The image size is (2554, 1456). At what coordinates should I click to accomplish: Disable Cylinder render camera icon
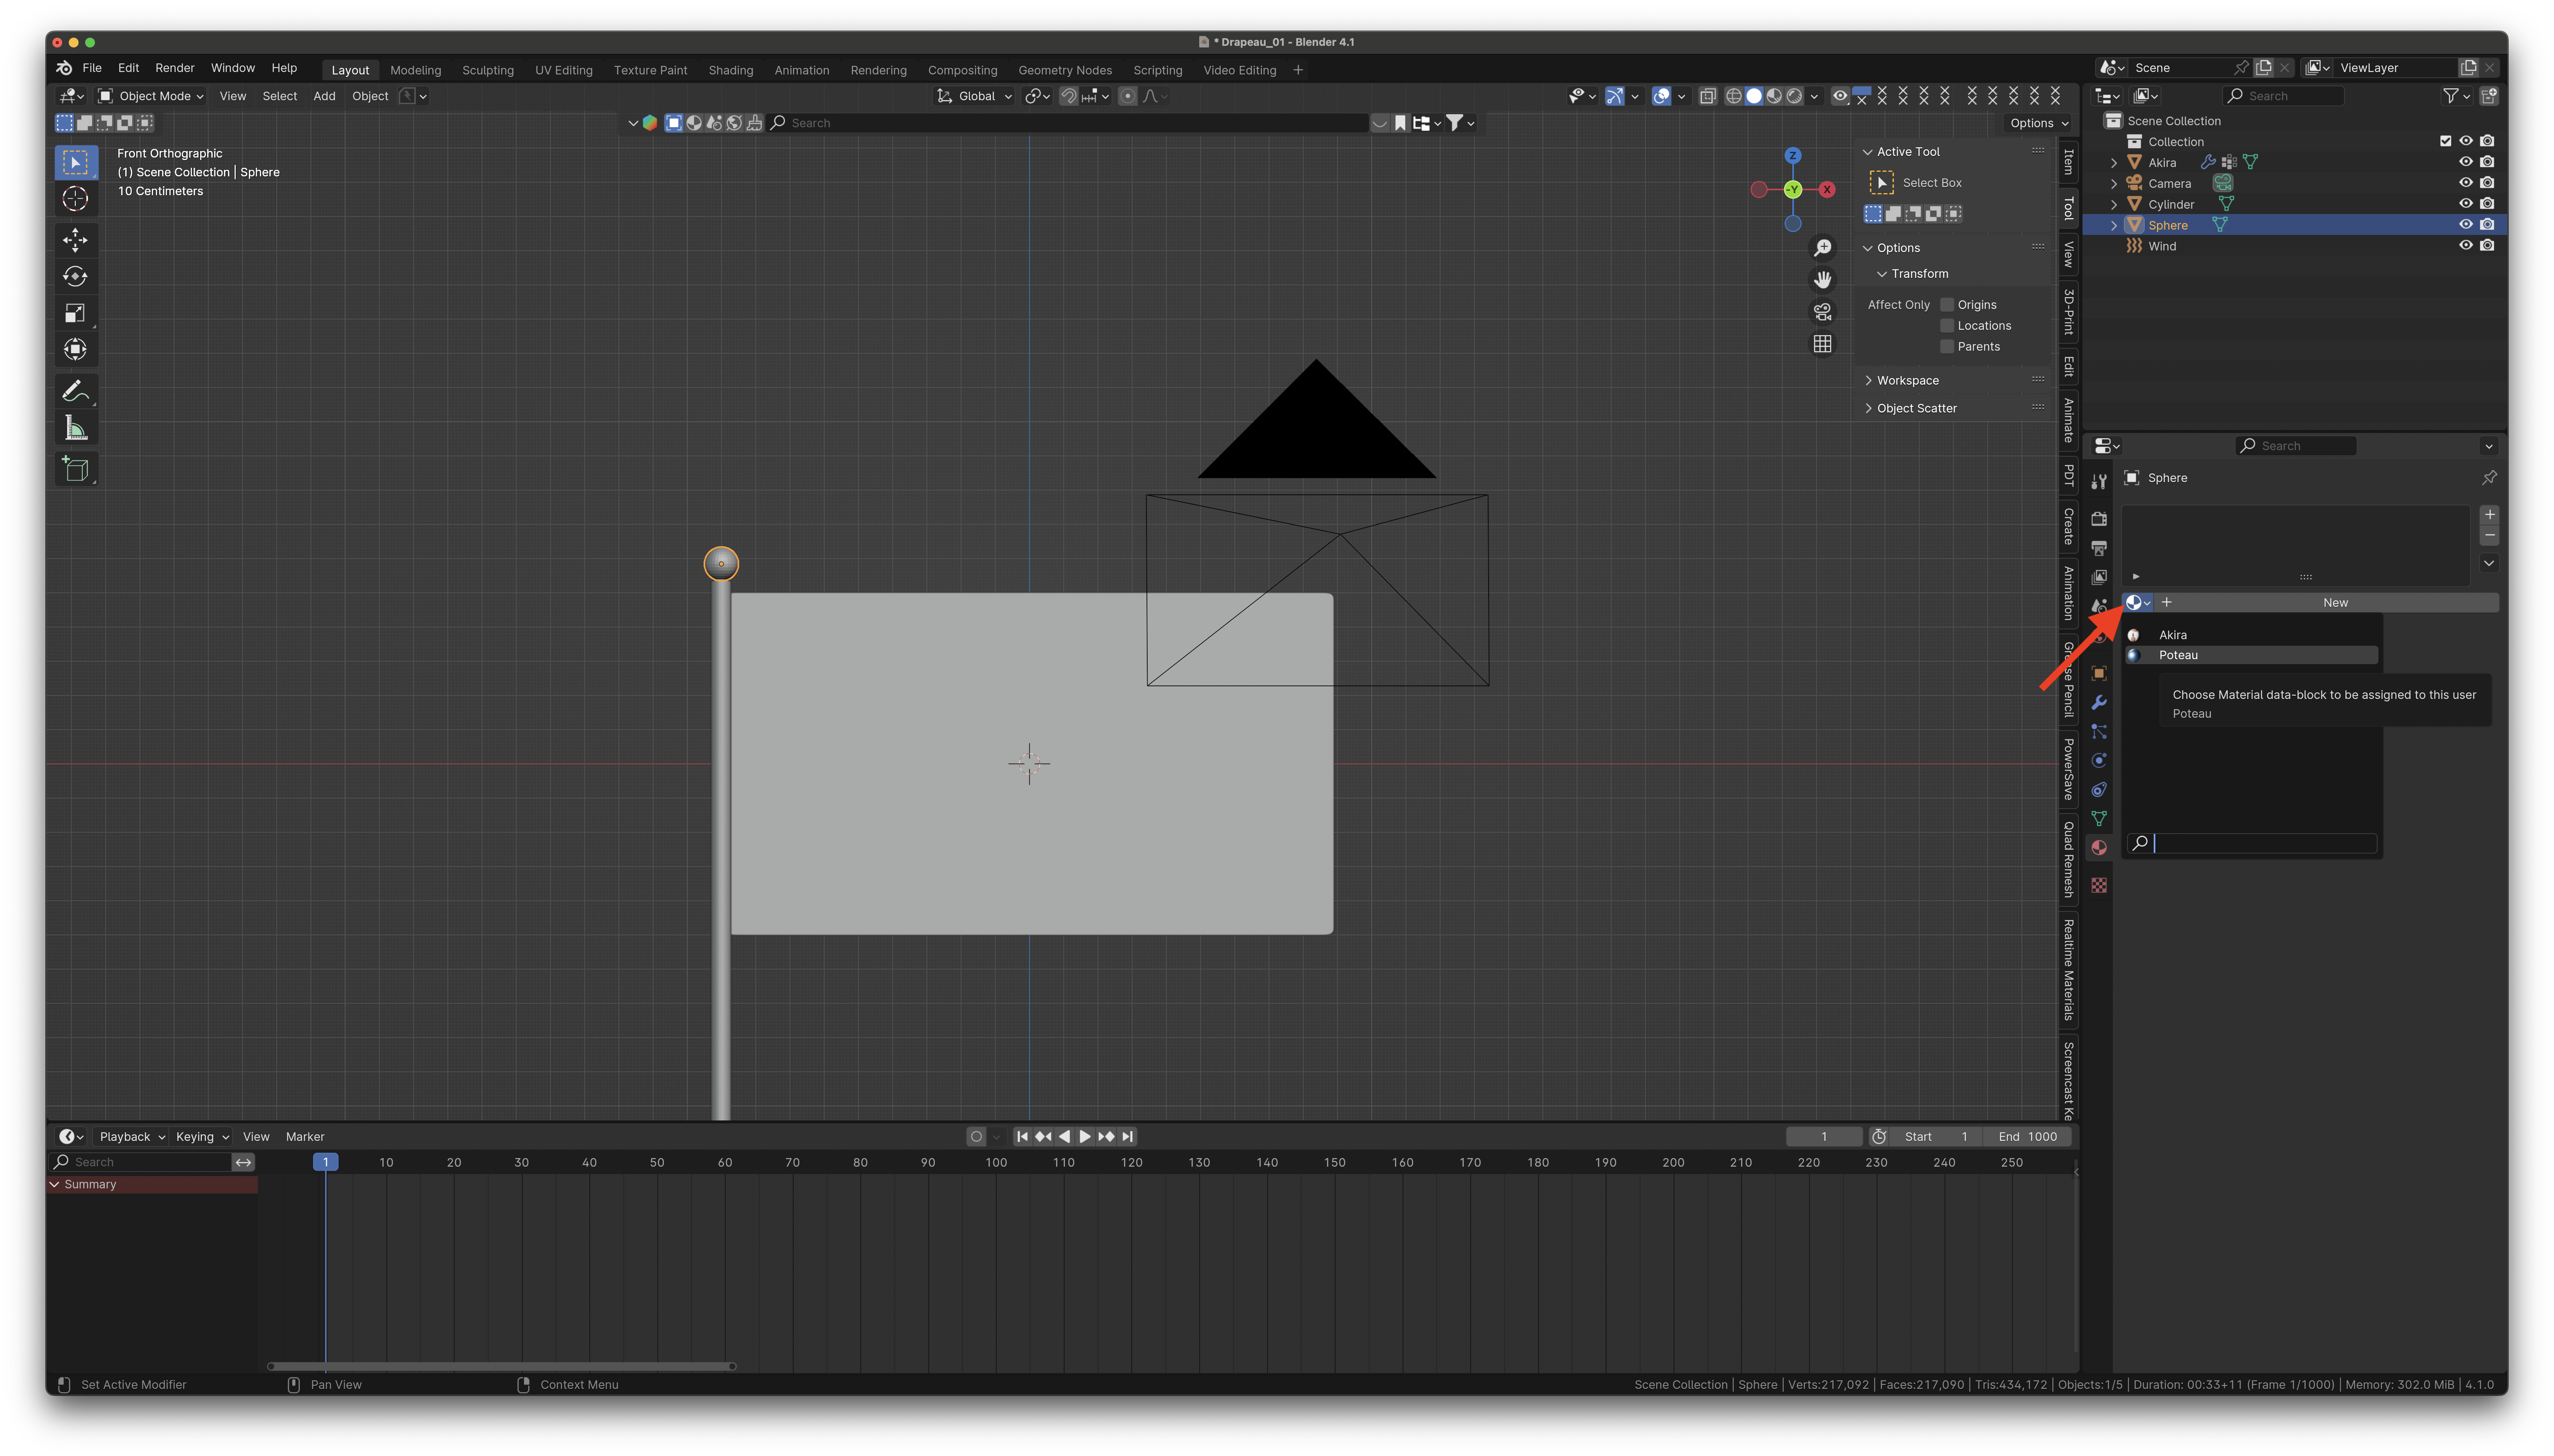click(x=2487, y=204)
